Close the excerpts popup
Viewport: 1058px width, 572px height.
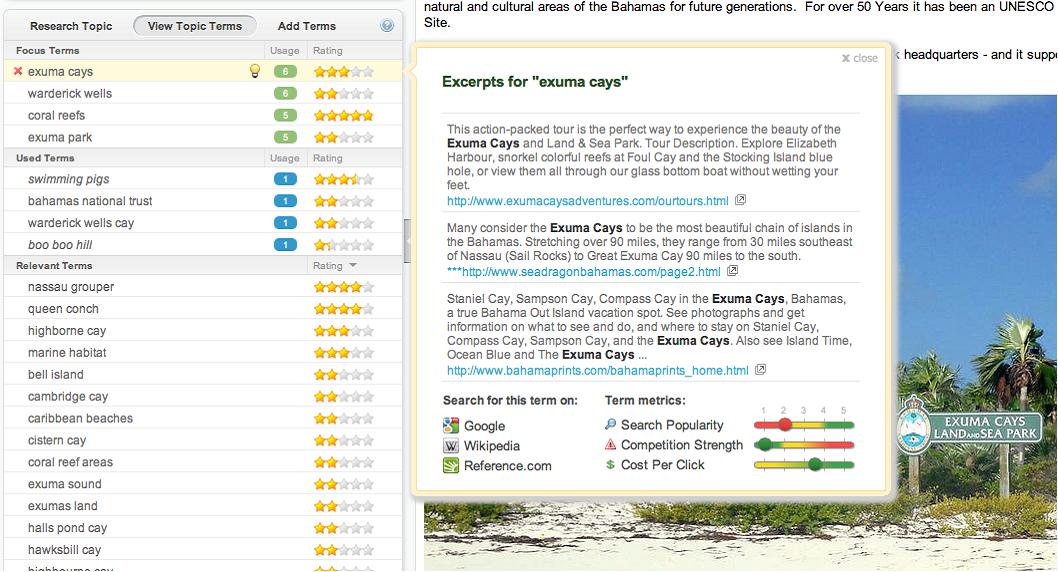(860, 58)
